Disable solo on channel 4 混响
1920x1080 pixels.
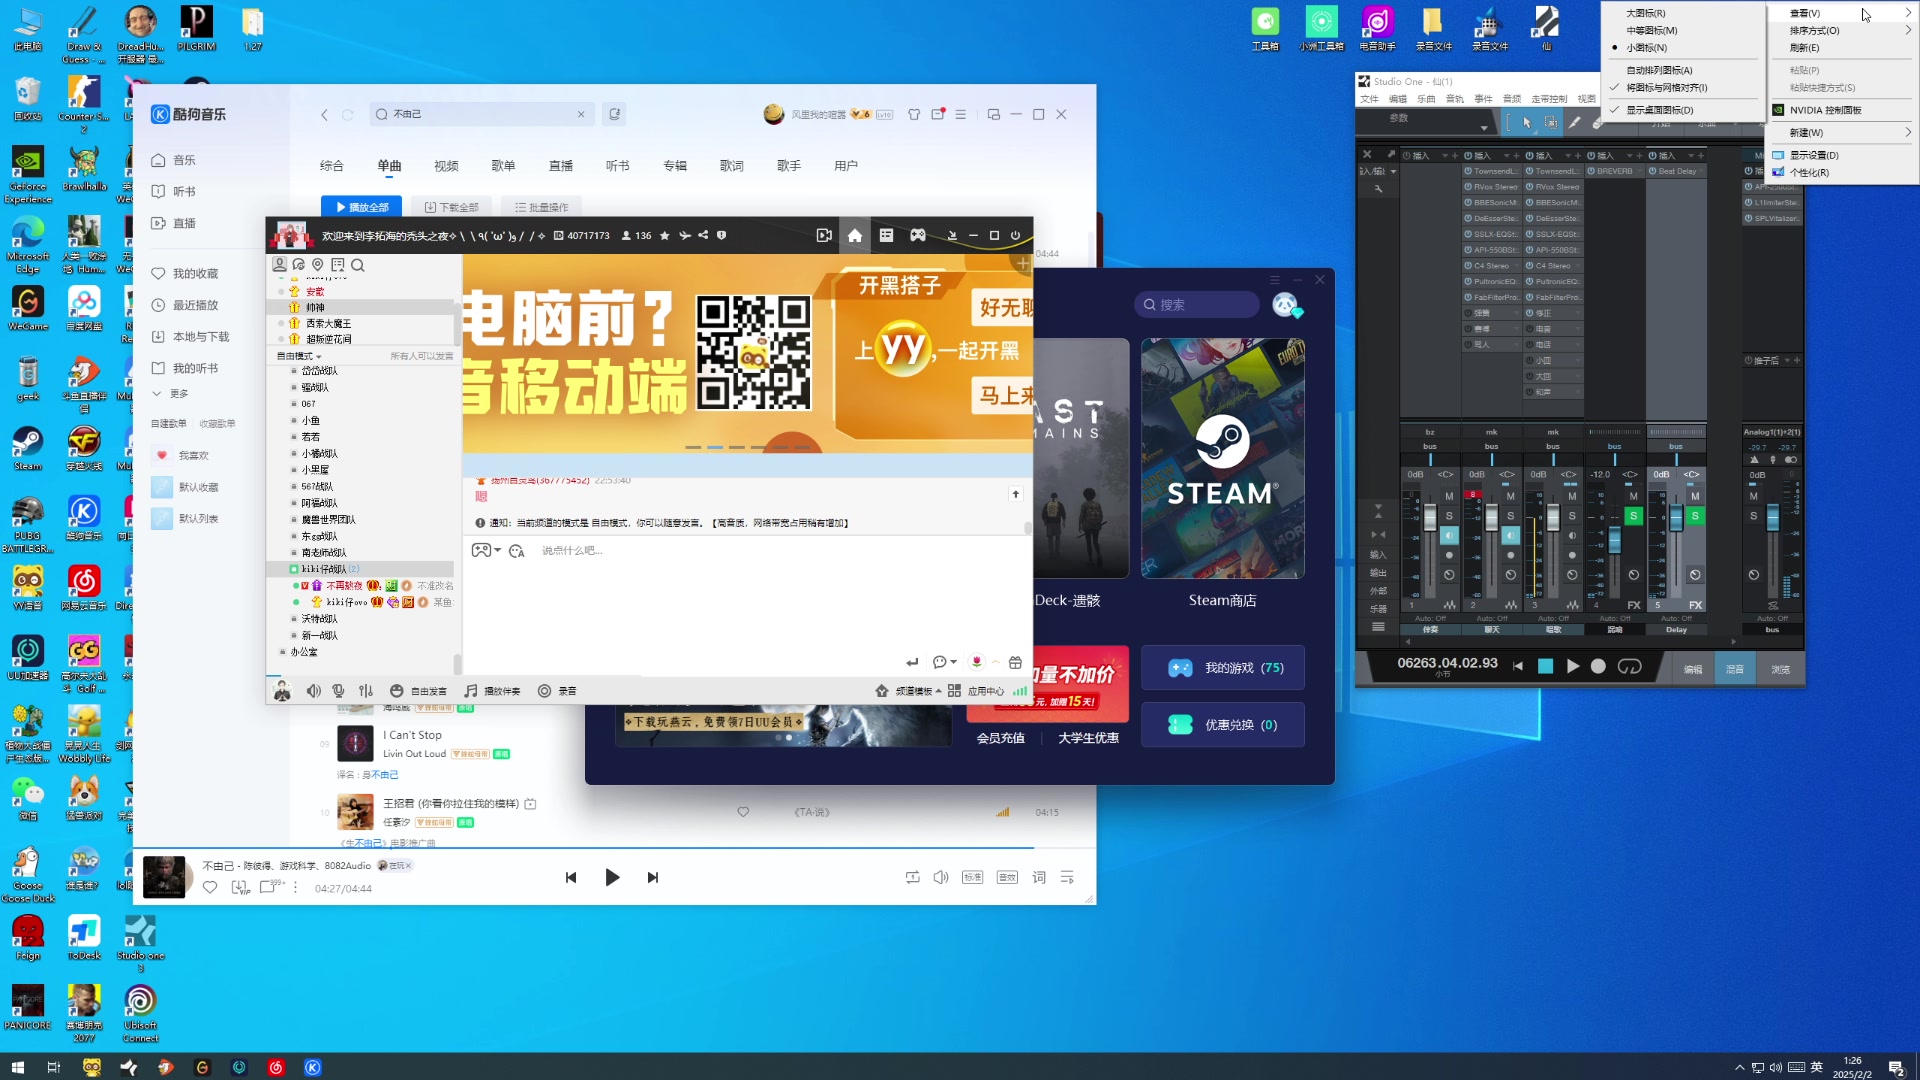click(1633, 516)
